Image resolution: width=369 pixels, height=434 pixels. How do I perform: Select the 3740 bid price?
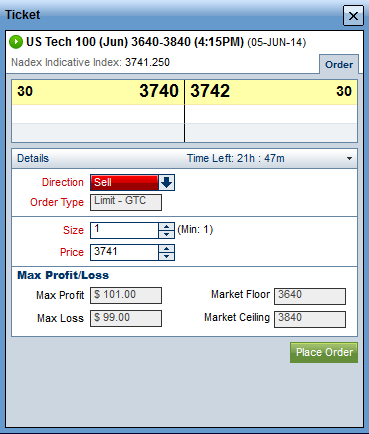pos(159,91)
